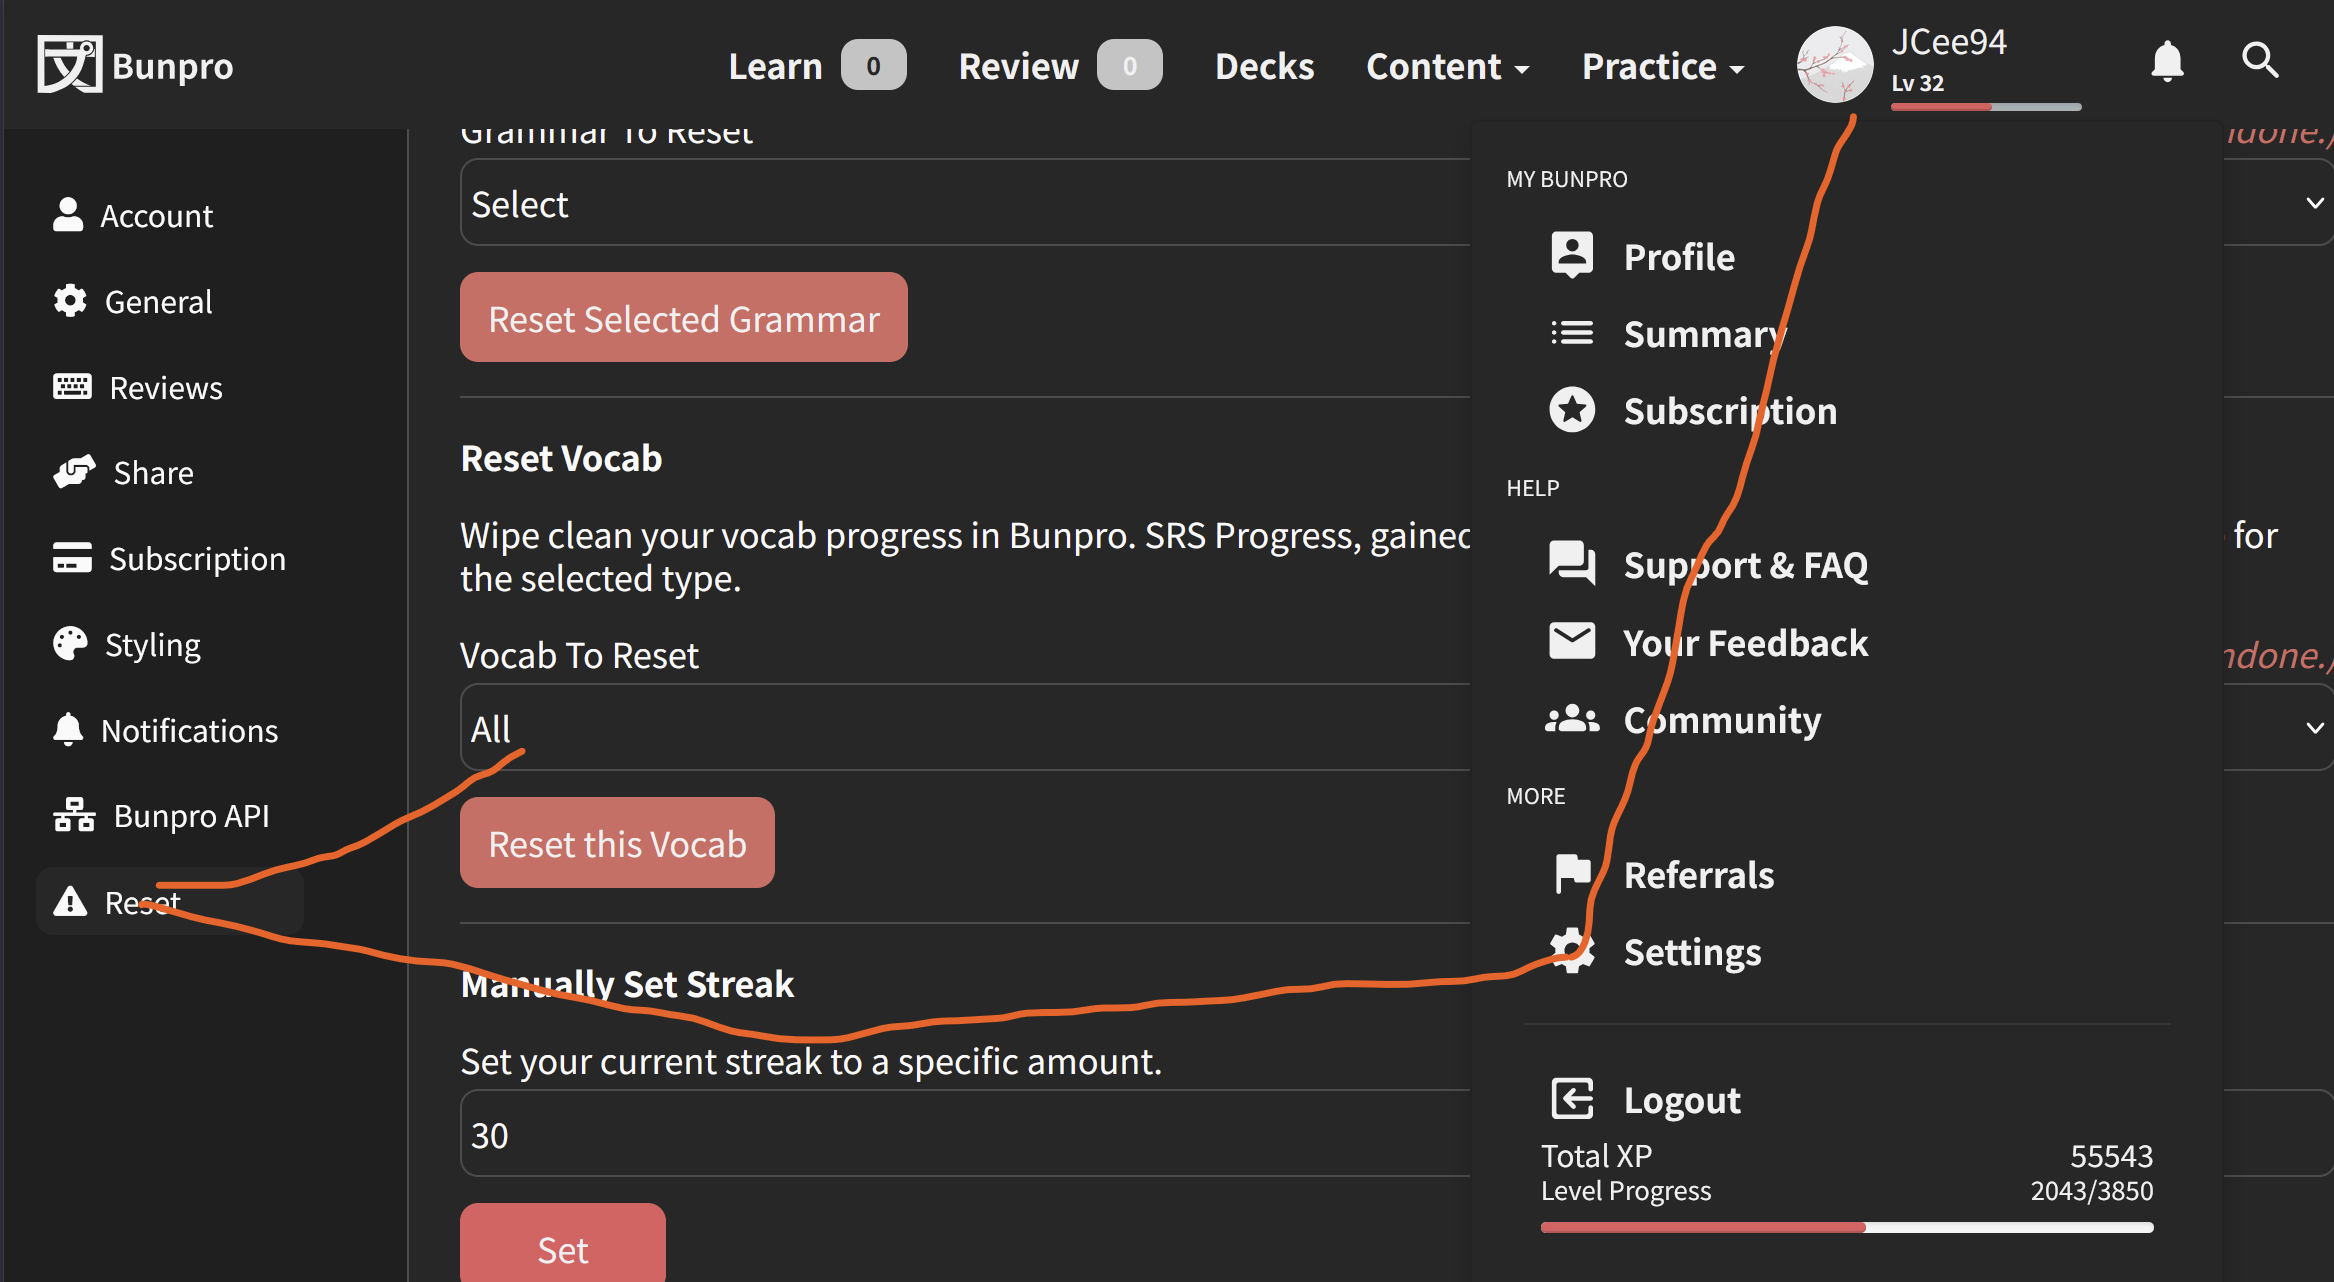Click the Reset this Vocab button
The image size is (2334, 1282).
click(x=617, y=842)
